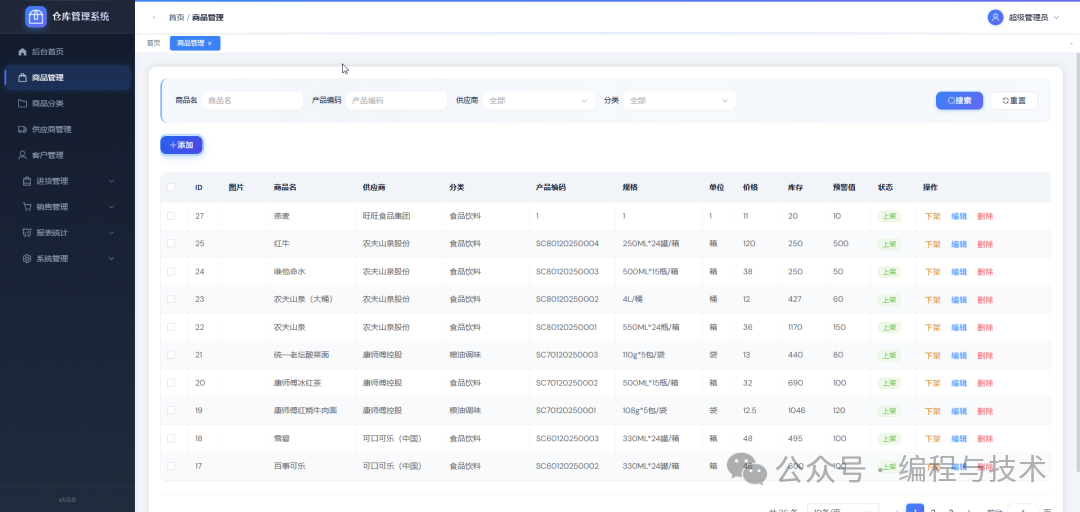1080x512 pixels.
Task: Toggle the select-all checkbox in table header
Action: click(171, 187)
